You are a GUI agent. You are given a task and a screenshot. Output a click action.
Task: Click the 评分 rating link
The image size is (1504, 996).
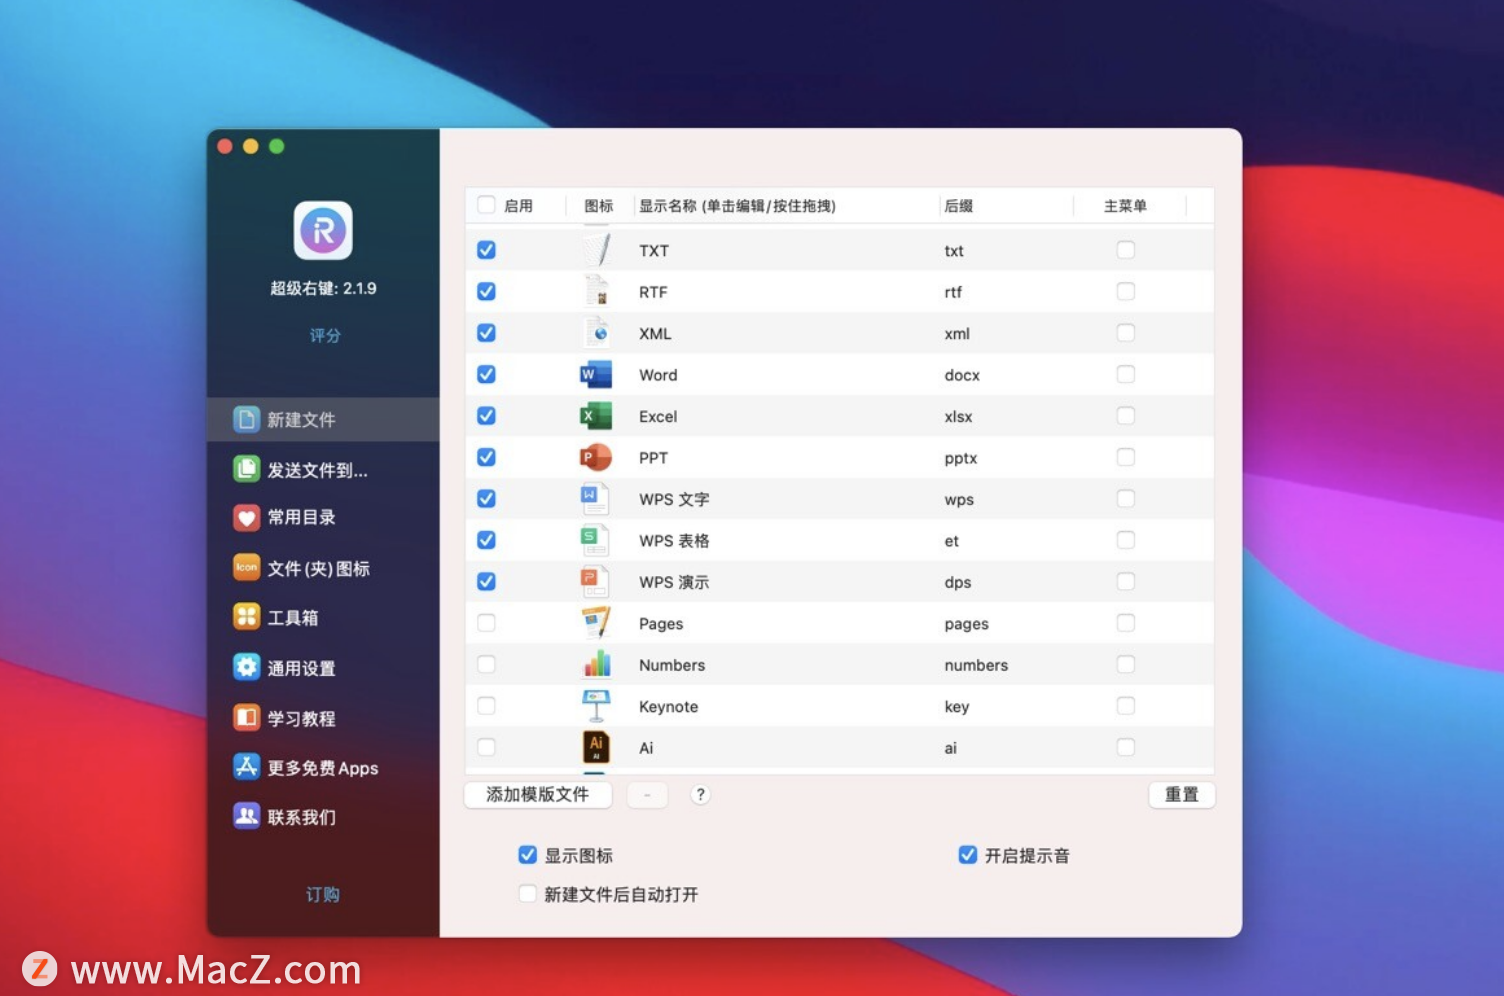point(325,336)
